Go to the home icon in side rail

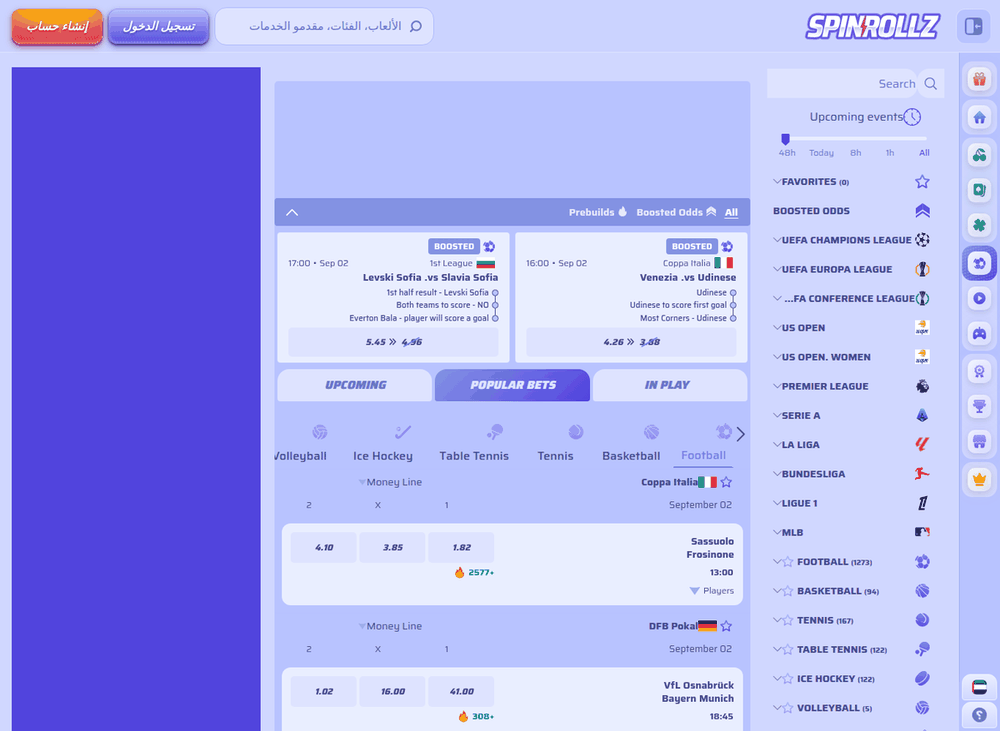979,117
